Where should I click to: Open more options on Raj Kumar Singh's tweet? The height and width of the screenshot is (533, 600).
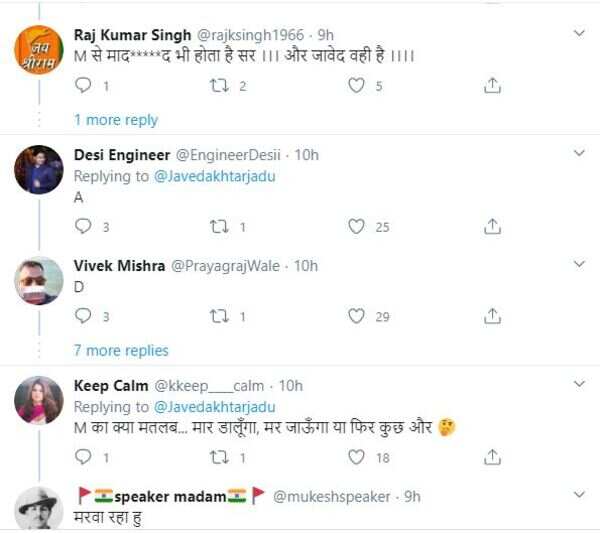[578, 34]
